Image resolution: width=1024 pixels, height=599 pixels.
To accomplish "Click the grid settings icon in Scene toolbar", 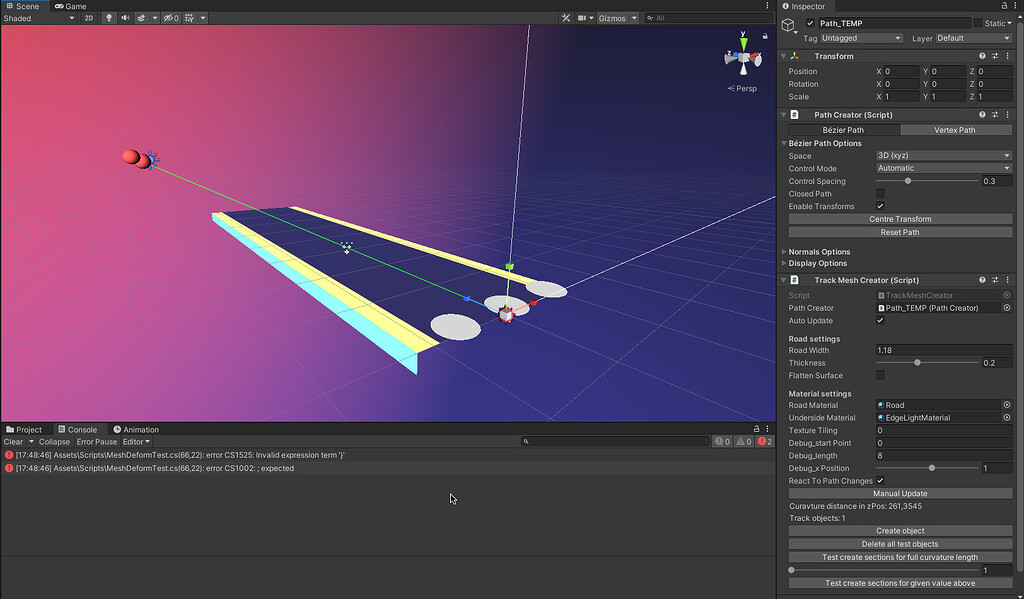I will click(x=187, y=17).
